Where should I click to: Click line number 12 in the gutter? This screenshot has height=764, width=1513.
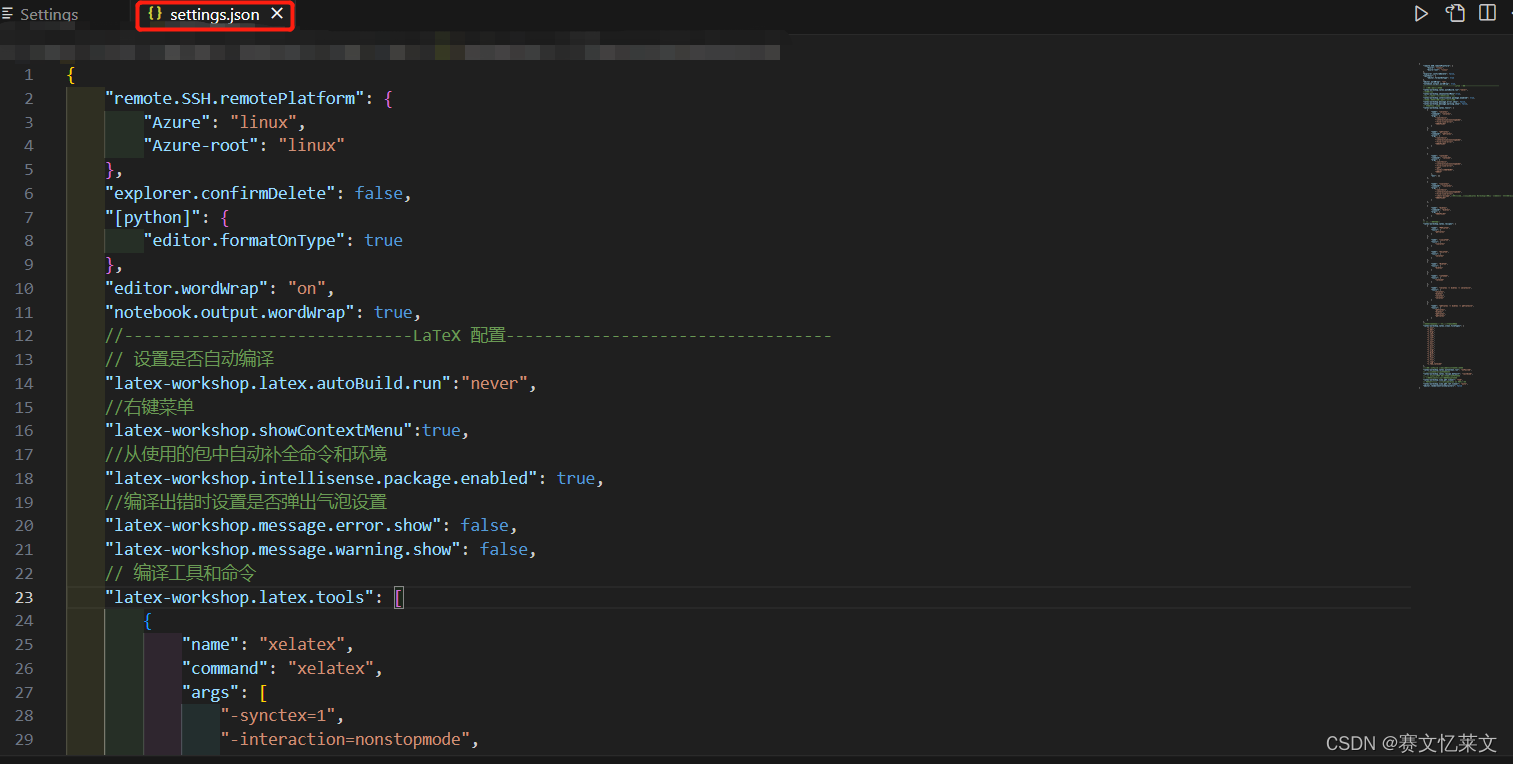[x=24, y=336]
